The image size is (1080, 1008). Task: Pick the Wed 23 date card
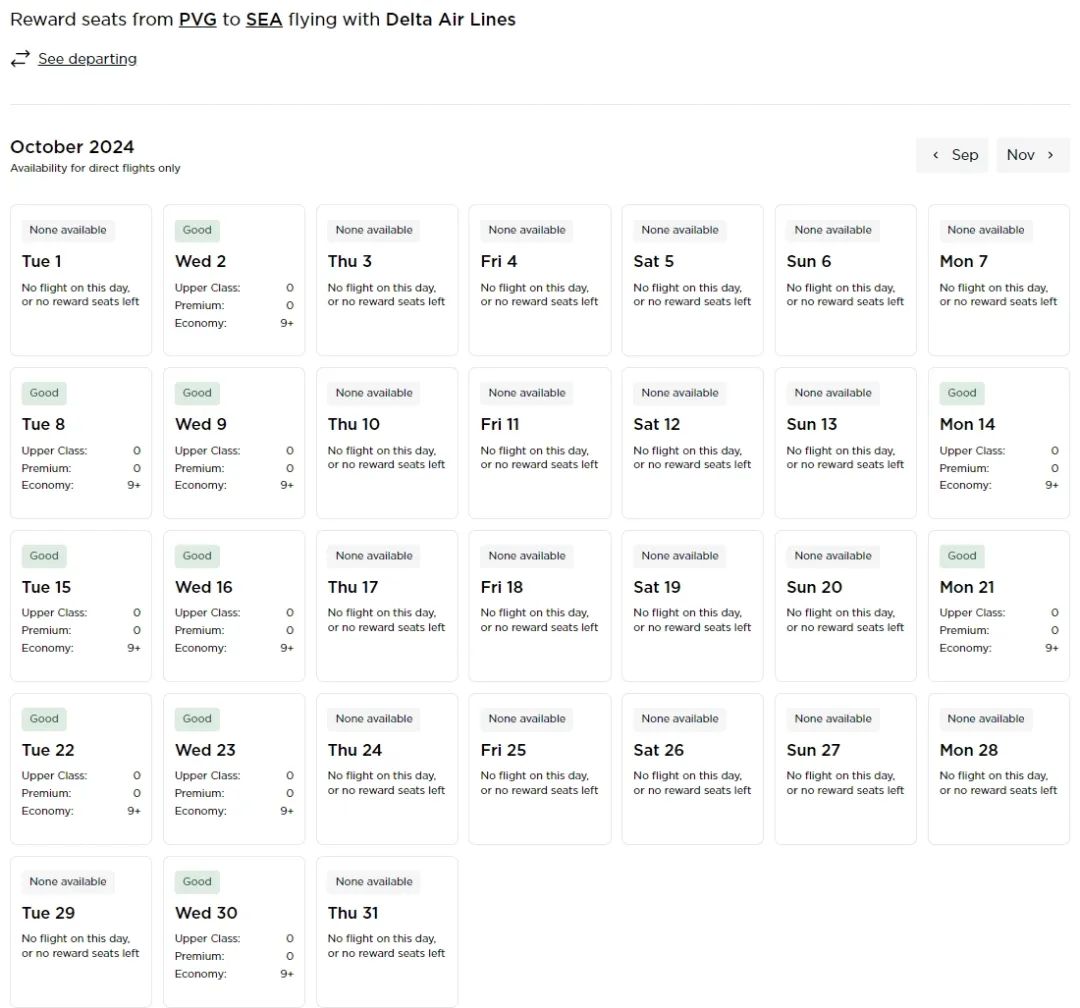click(x=234, y=769)
